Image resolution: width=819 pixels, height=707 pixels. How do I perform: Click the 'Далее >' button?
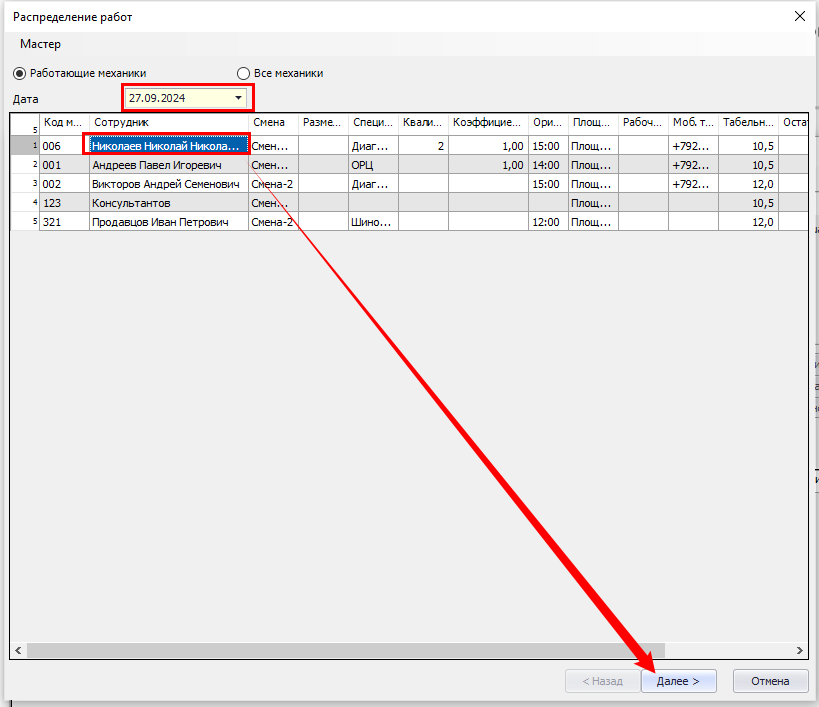678,681
